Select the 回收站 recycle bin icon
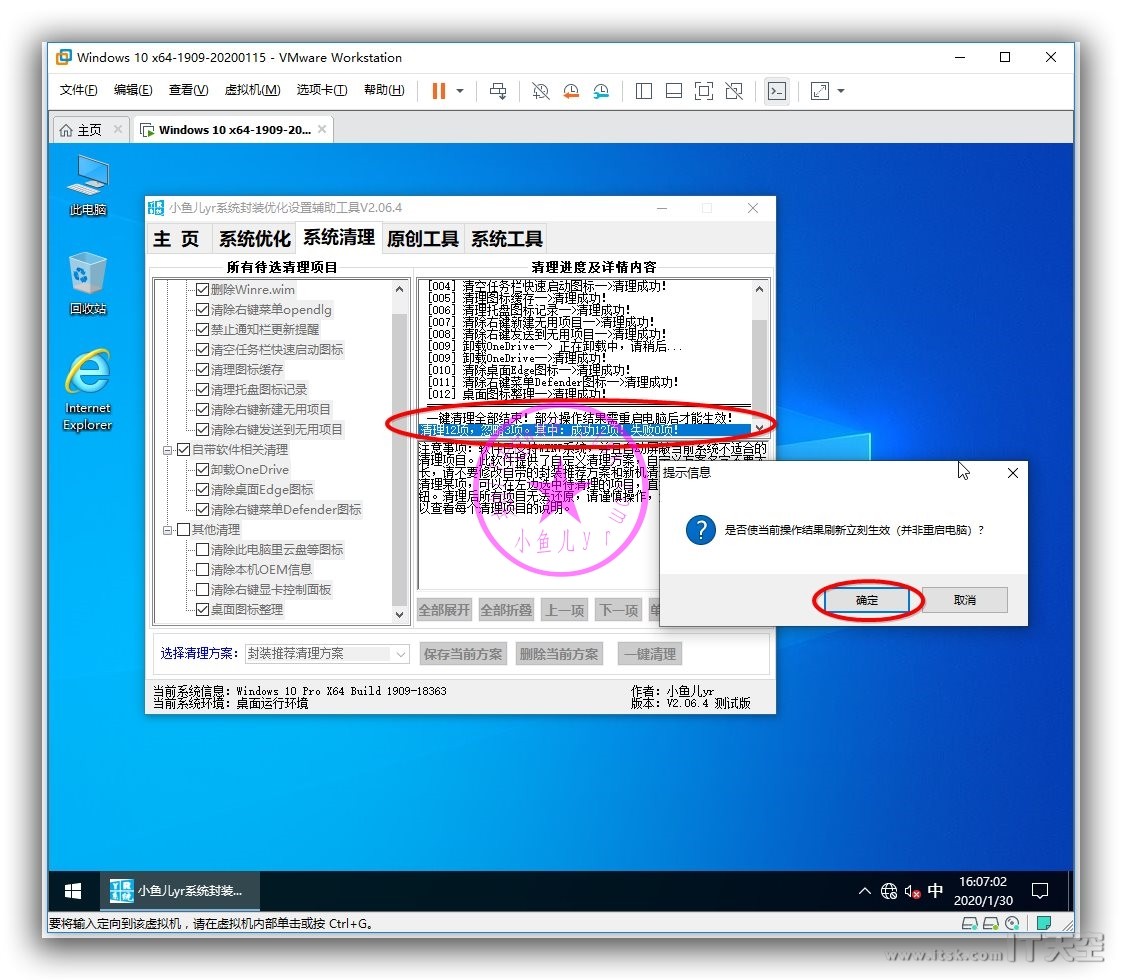This screenshot has height=980, width=1122. [88, 283]
